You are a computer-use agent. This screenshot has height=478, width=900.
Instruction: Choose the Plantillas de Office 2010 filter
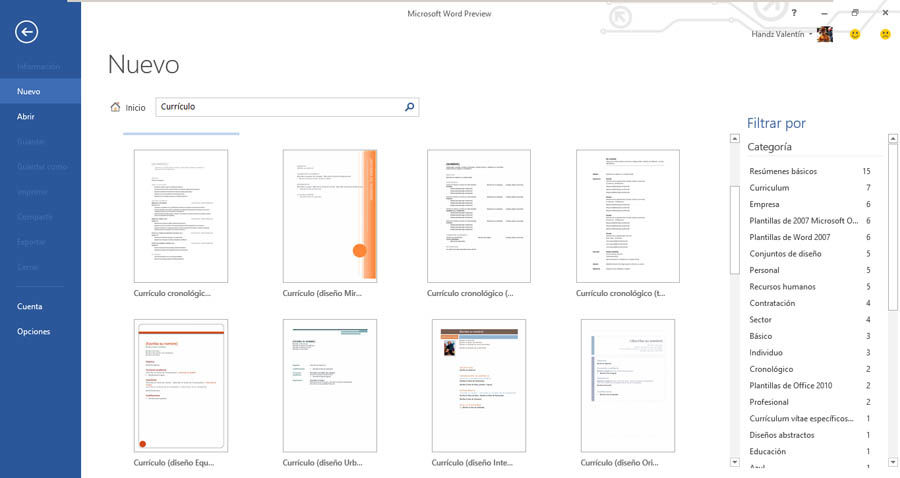[790, 386]
